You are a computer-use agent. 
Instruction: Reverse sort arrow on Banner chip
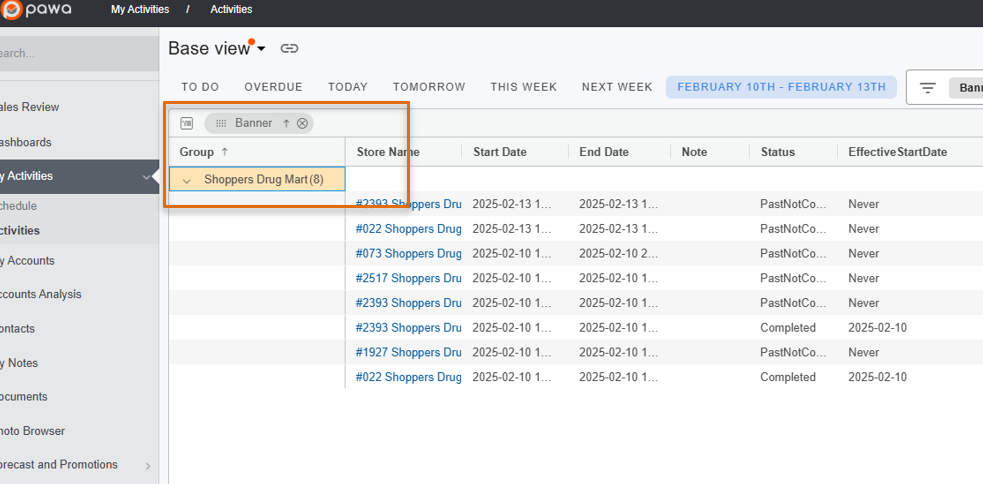286,124
